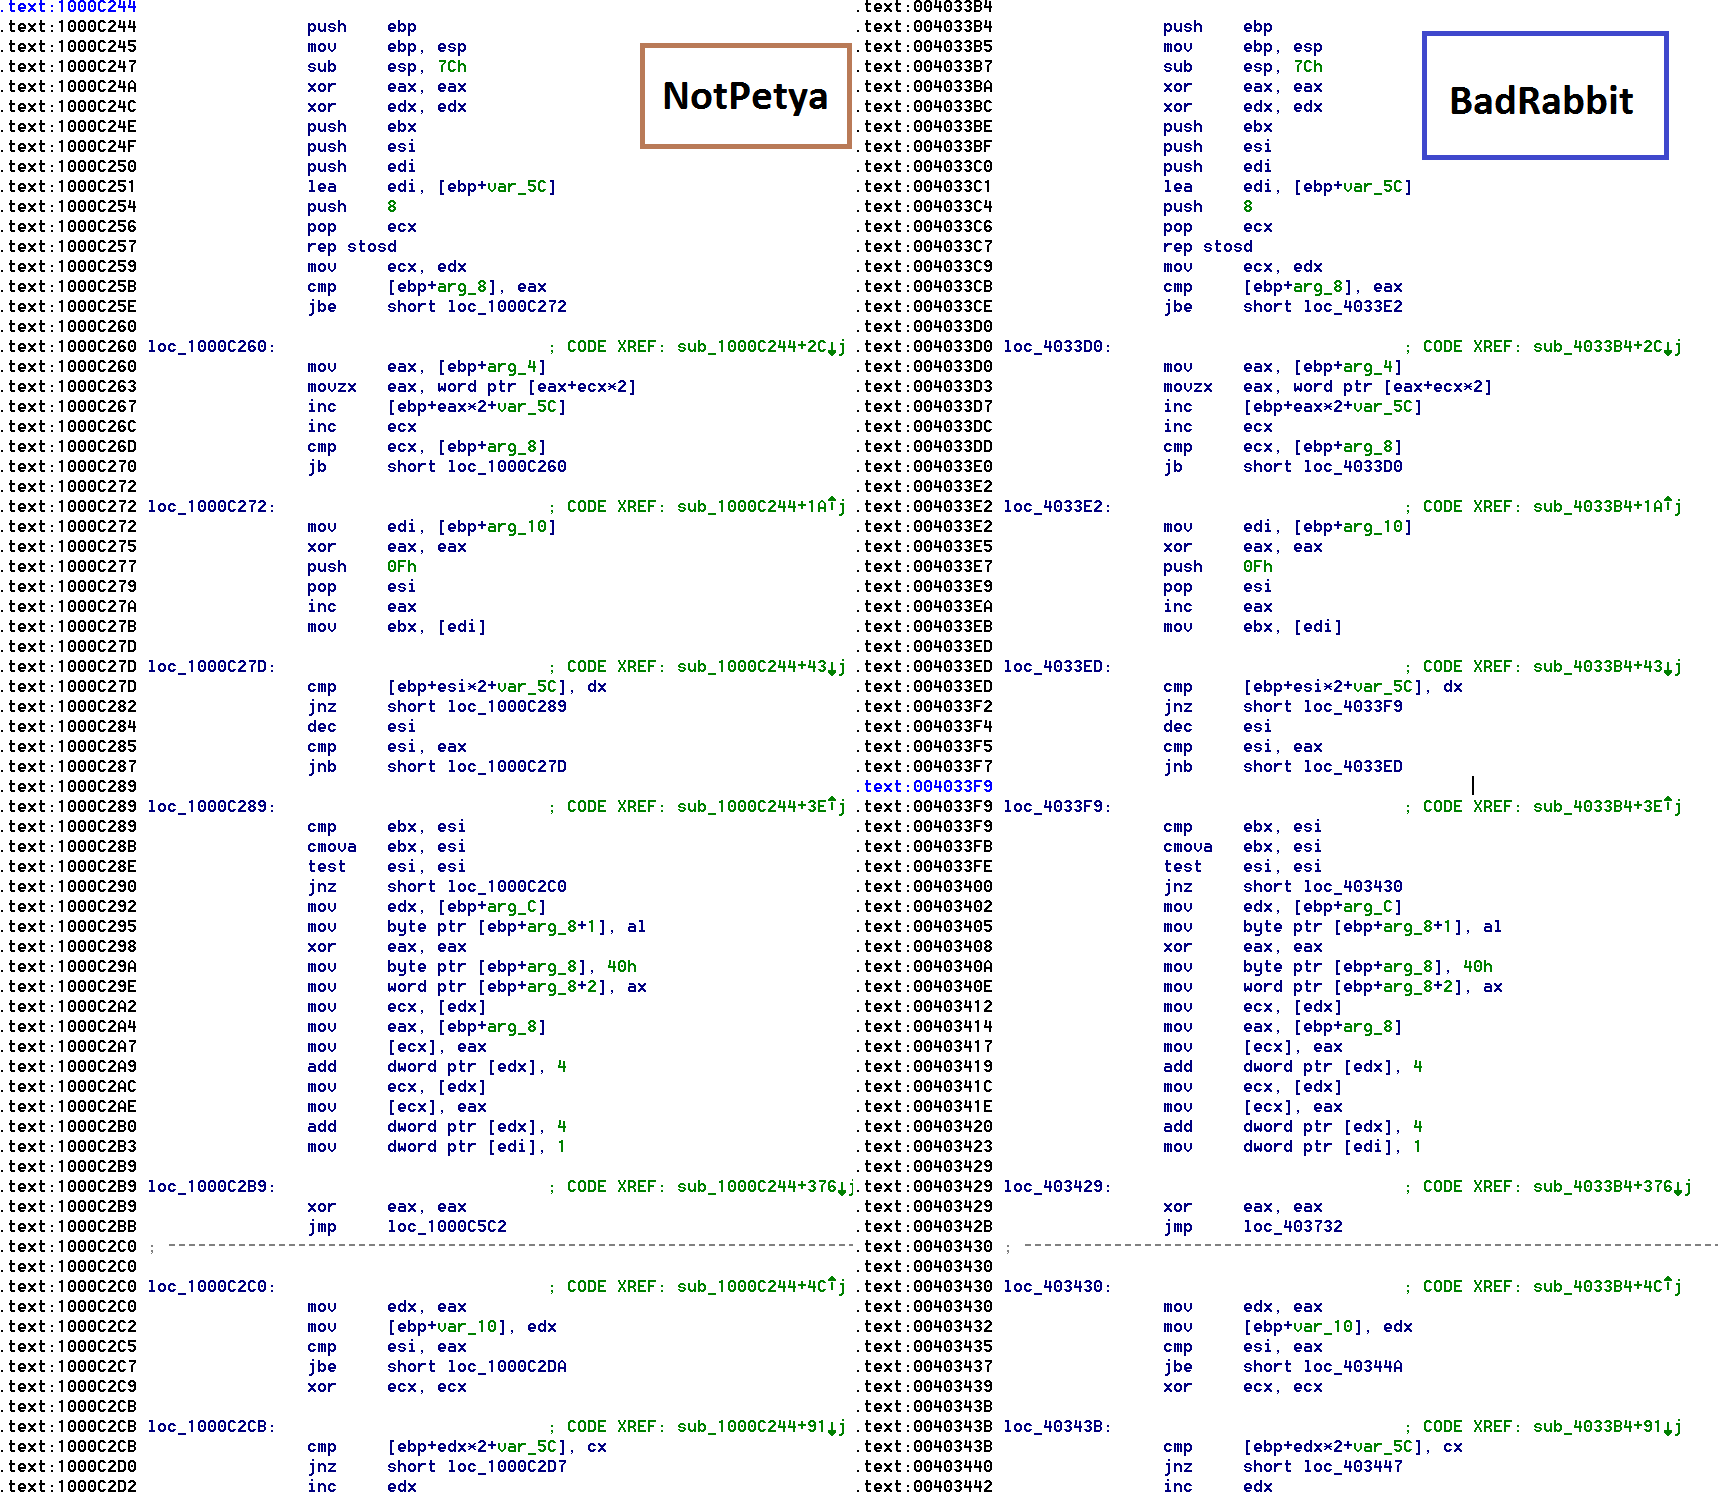The width and height of the screenshot is (1718, 1506).
Task: Select the loc_1000C260 label definition
Action: click(x=208, y=347)
